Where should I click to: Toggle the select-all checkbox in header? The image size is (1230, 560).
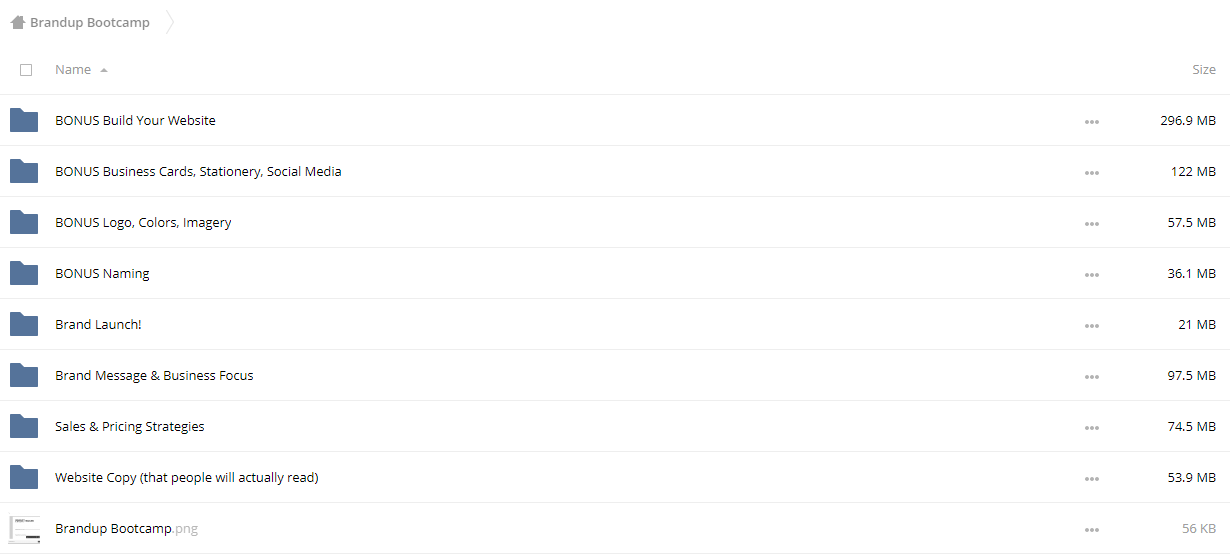pos(26,70)
